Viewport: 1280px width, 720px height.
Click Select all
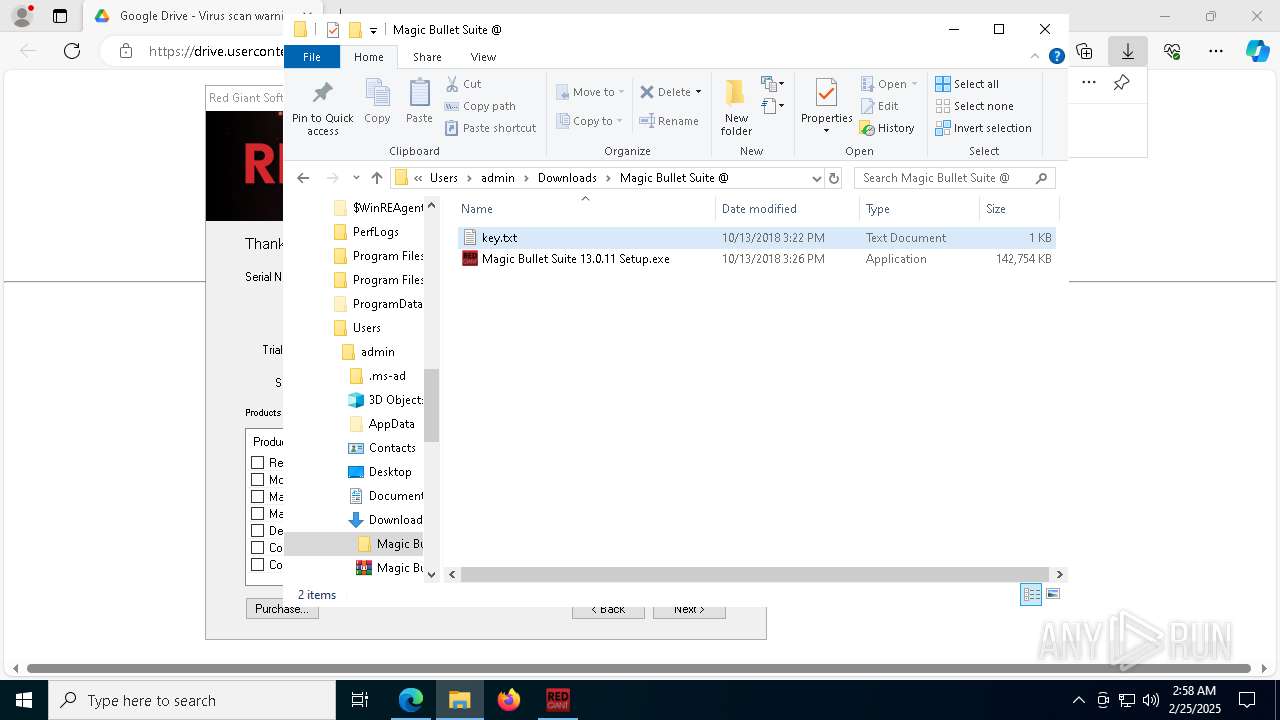[967, 84]
